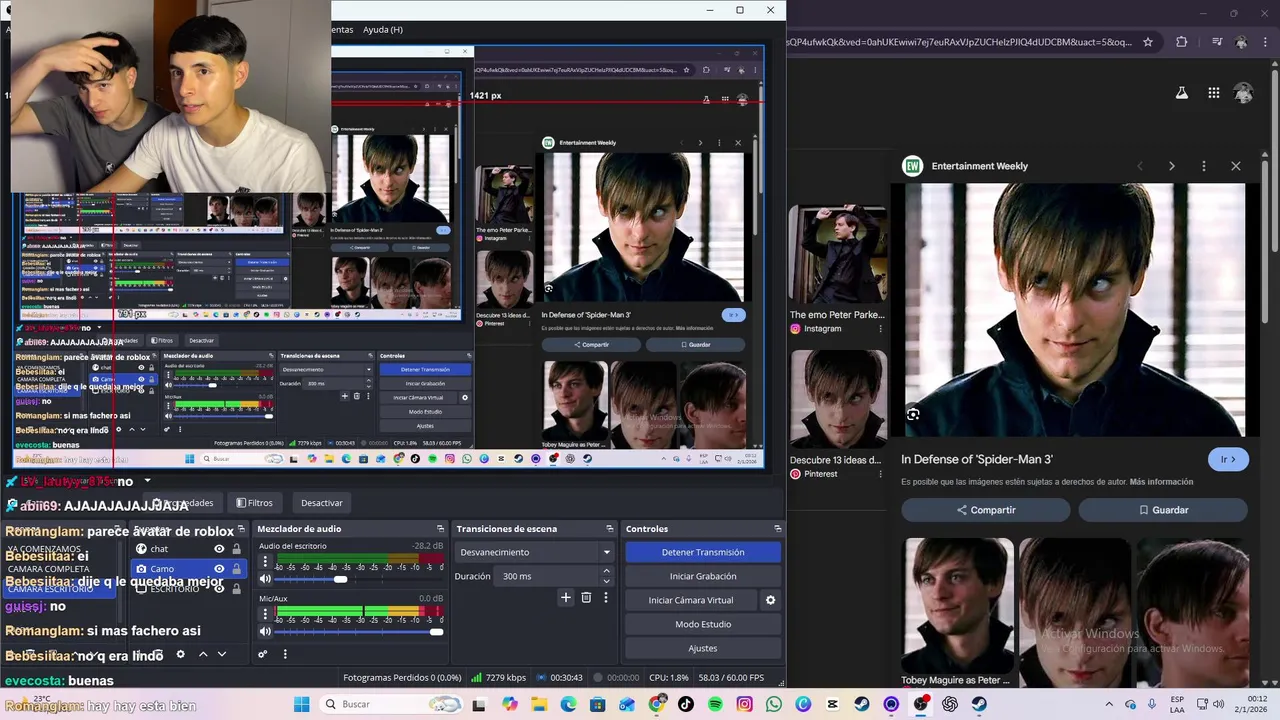Open Instagram from the taskbar
This screenshot has width=1280, height=720.
744,704
